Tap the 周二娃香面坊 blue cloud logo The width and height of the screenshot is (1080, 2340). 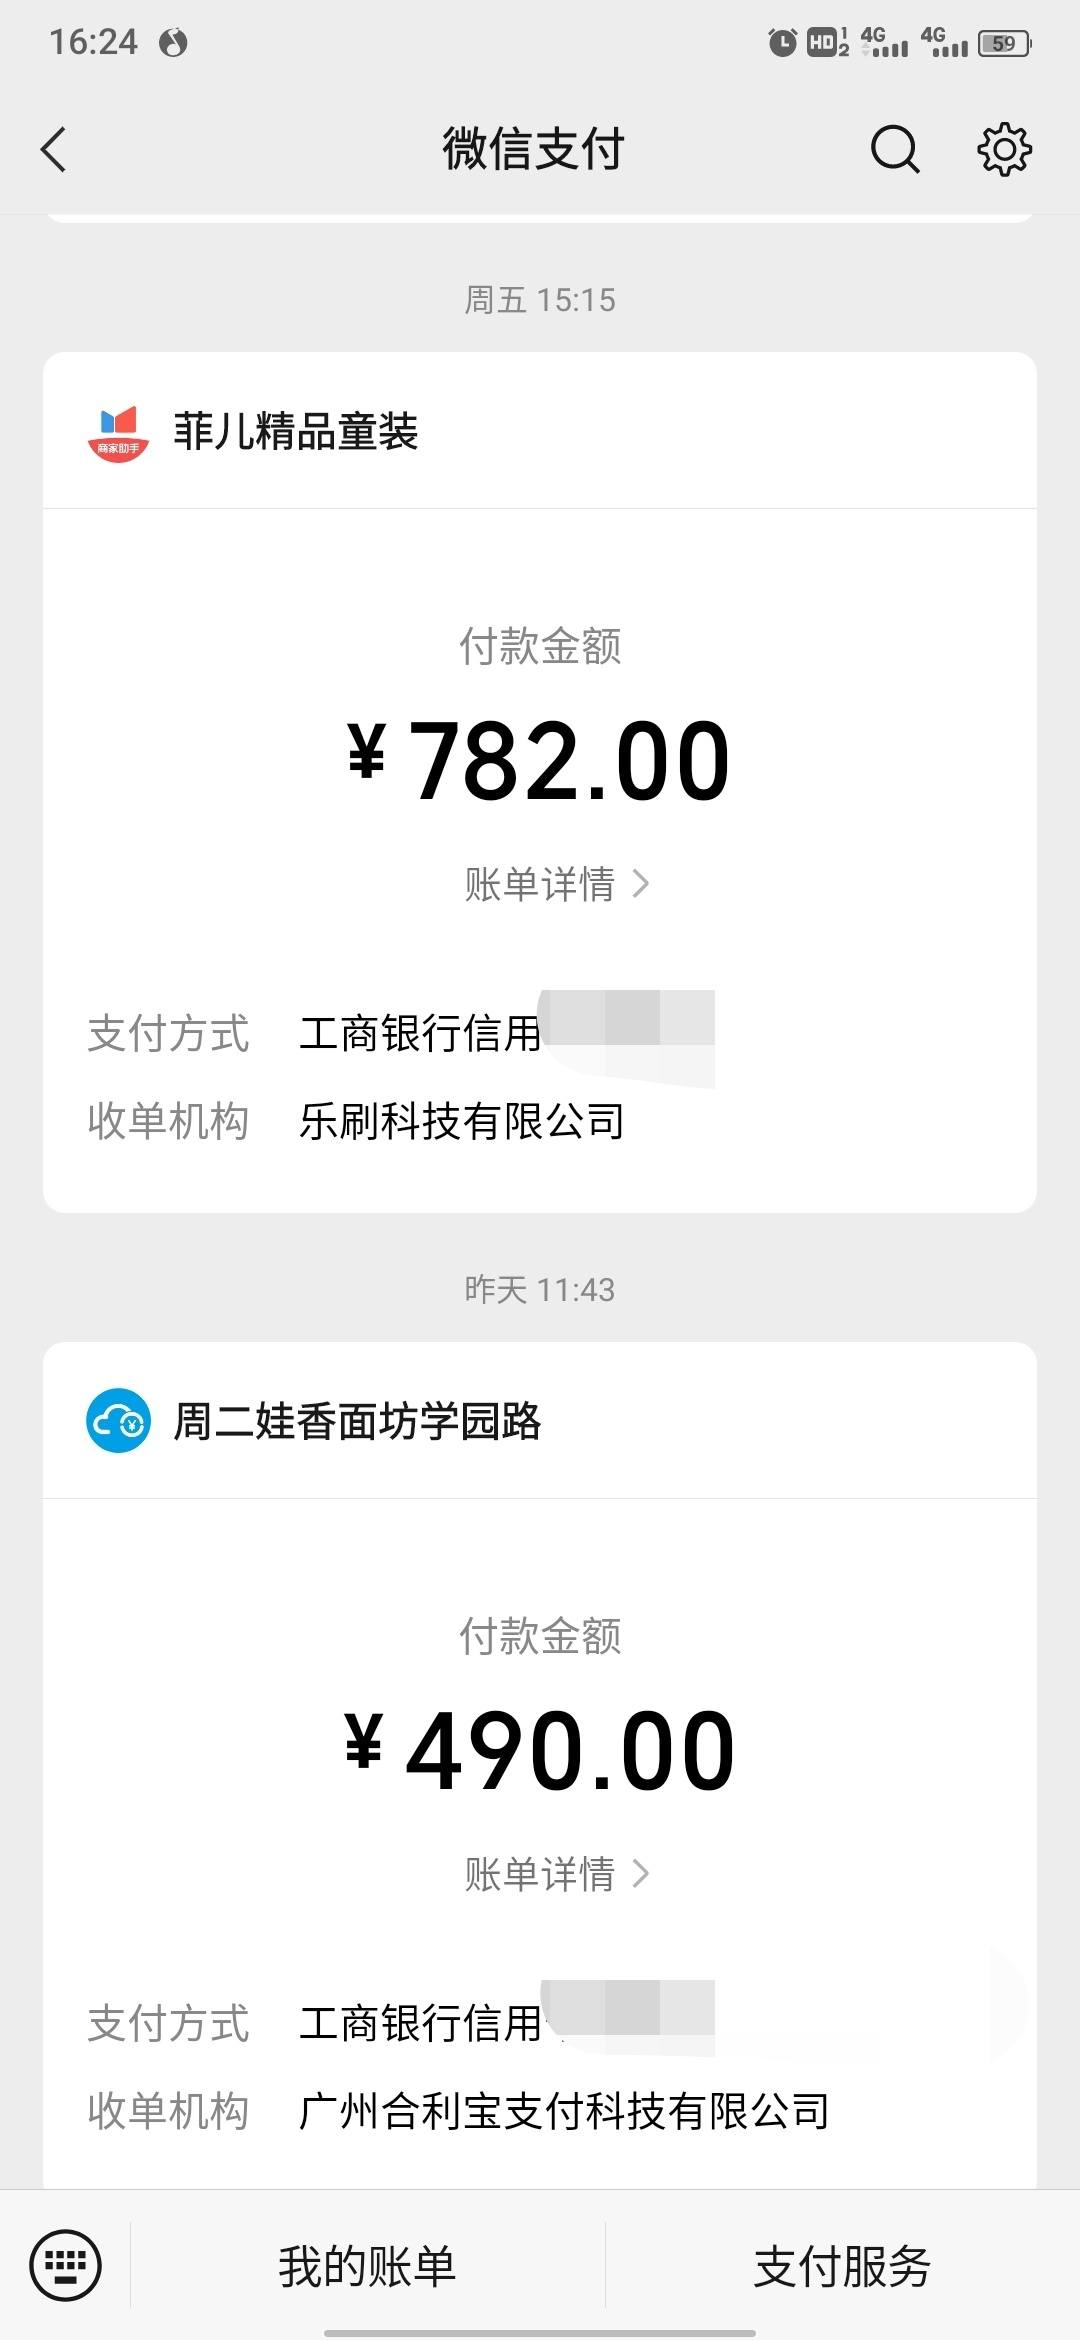point(118,1421)
